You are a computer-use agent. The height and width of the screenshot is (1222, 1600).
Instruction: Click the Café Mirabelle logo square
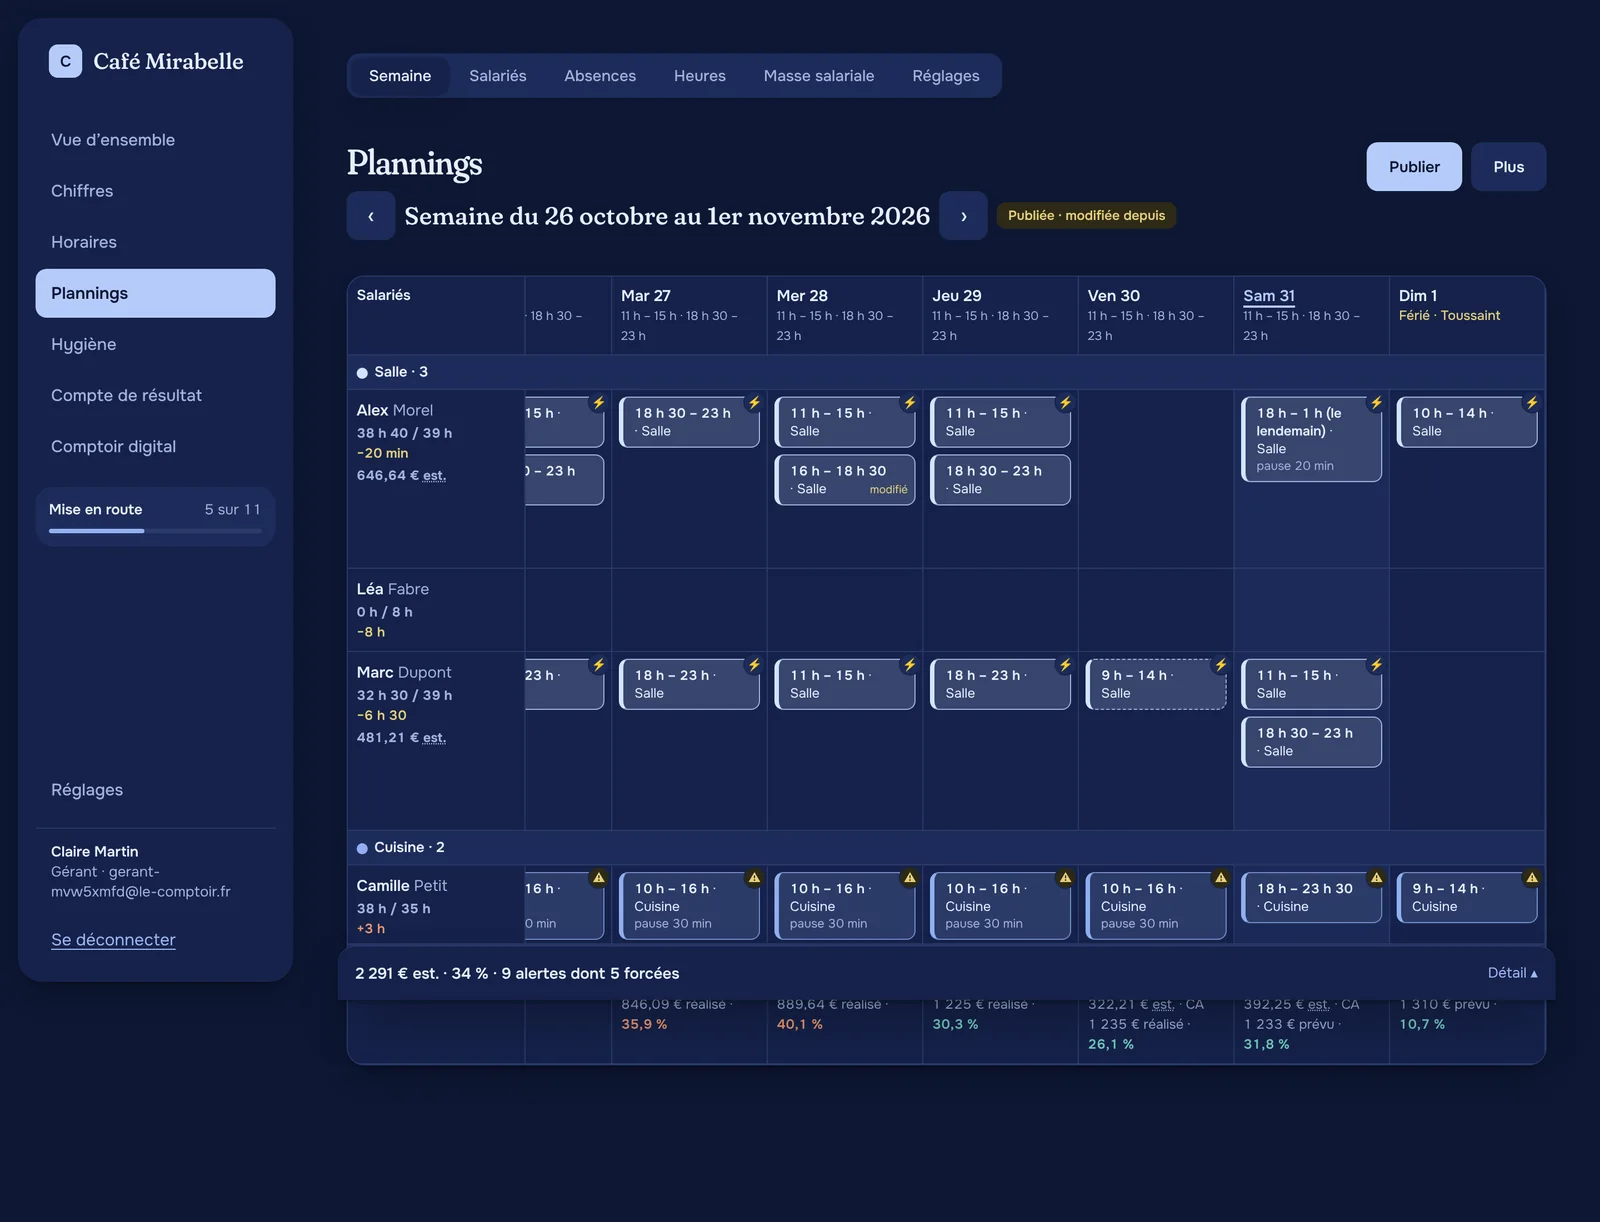(65, 61)
